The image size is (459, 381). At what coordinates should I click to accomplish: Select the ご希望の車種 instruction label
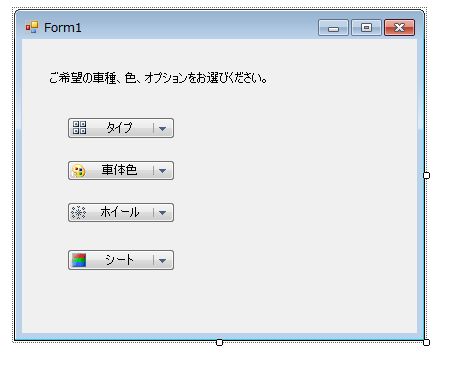coord(158,78)
